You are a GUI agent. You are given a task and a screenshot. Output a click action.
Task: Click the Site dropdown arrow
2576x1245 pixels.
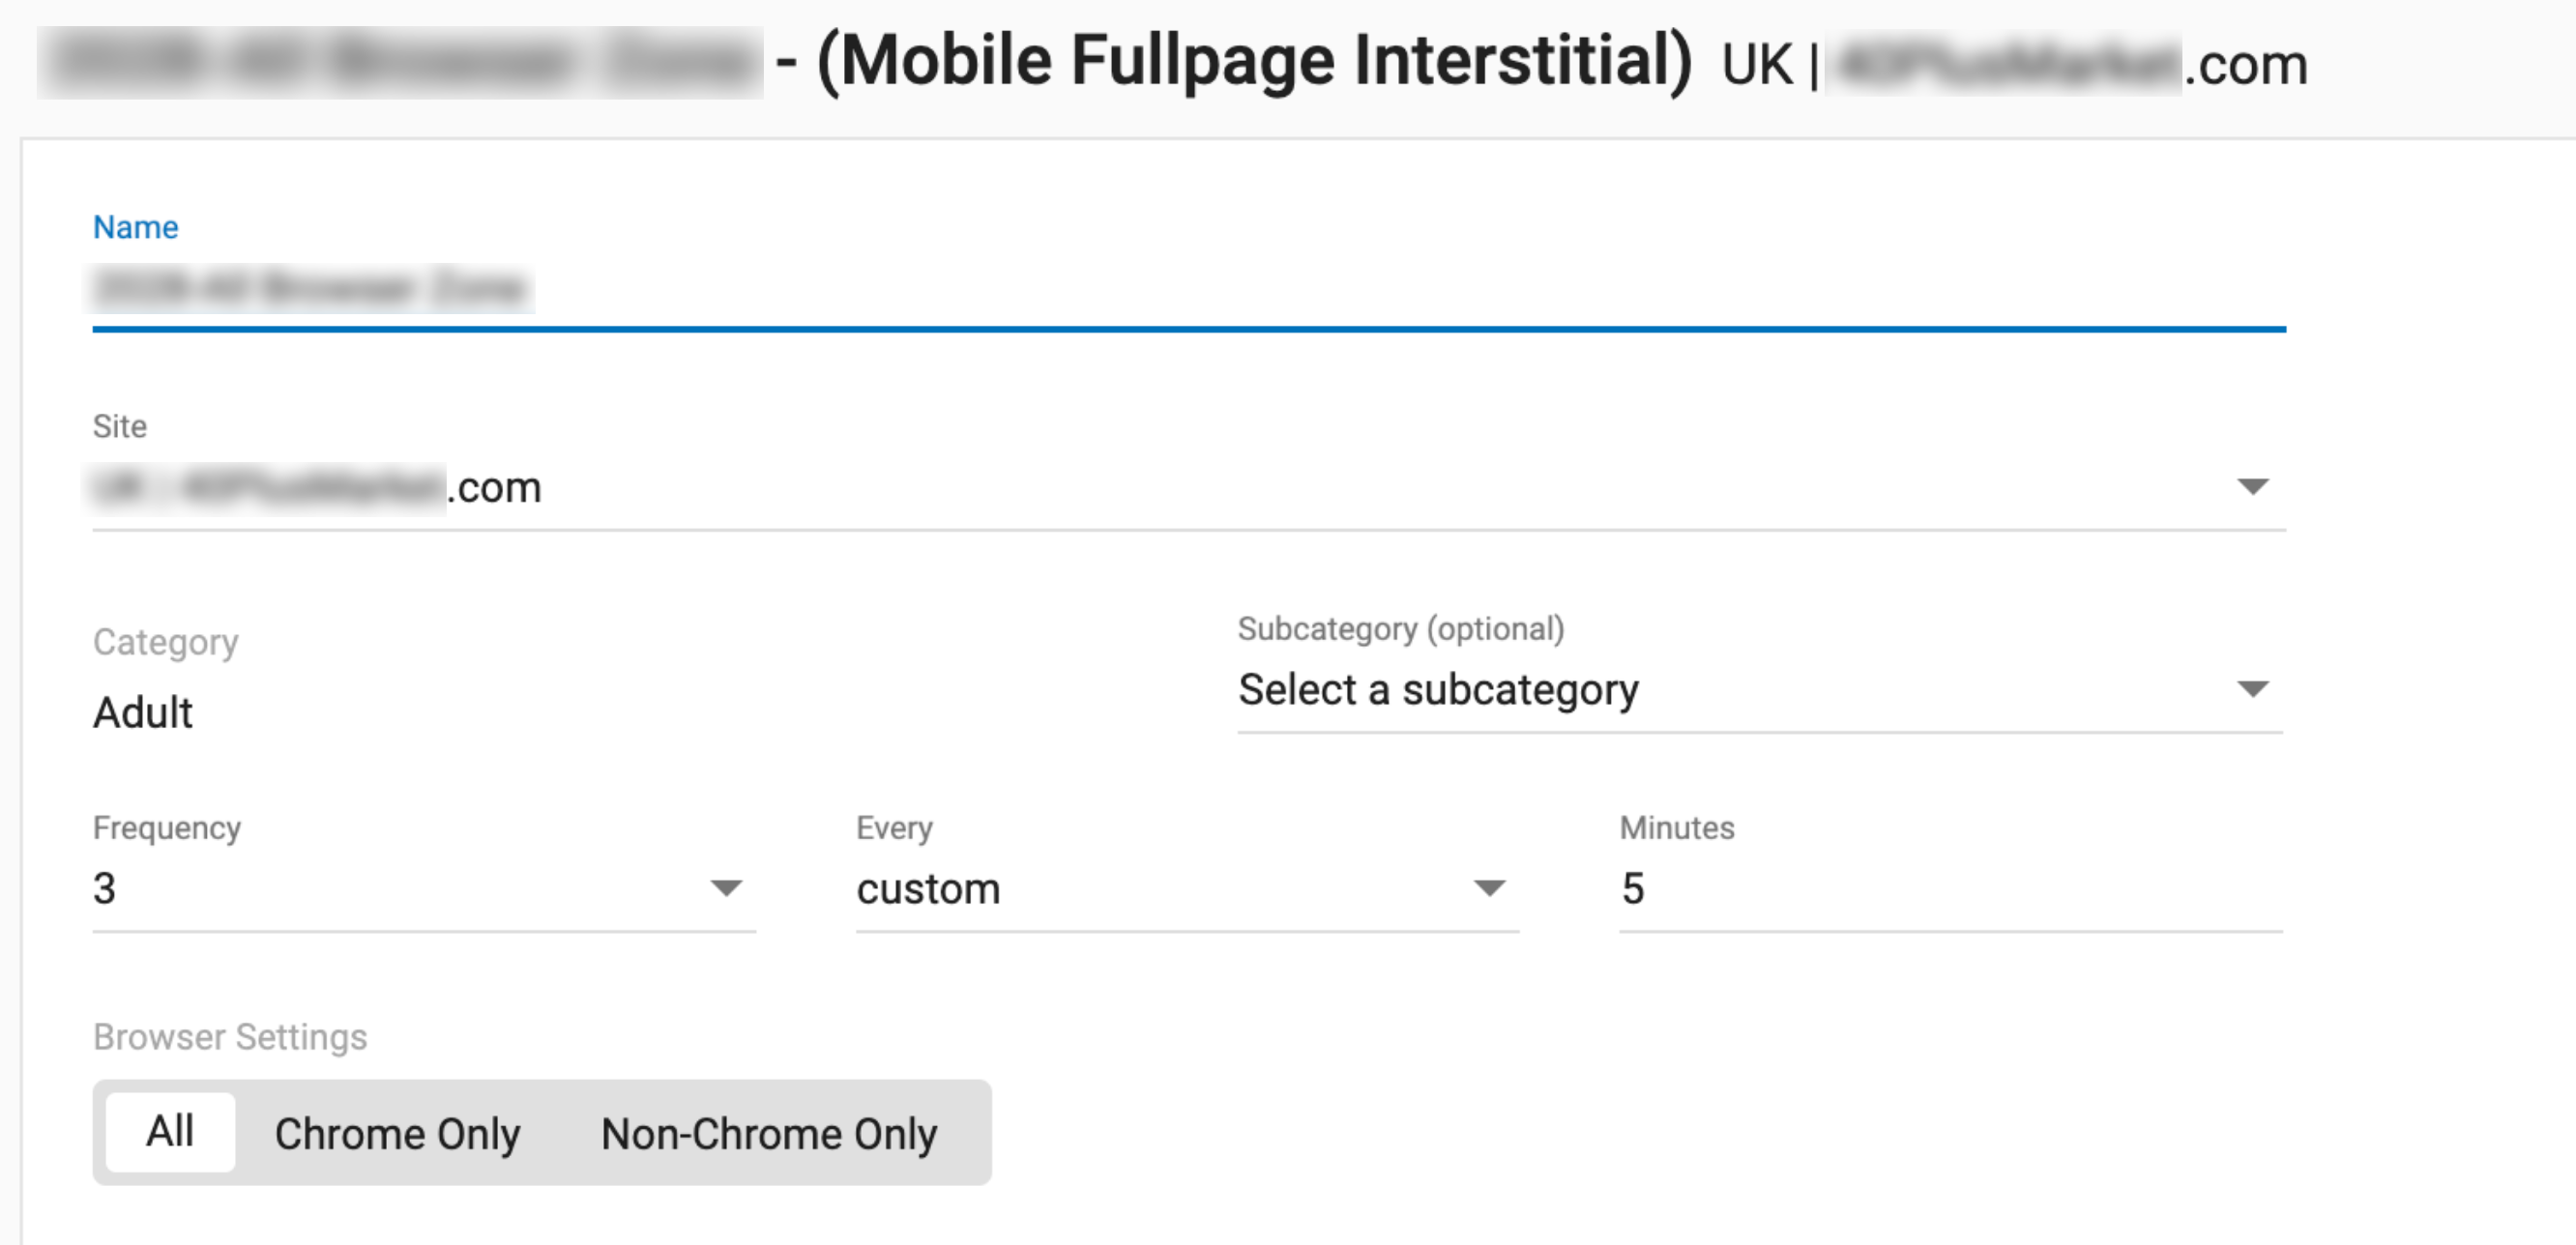point(2254,487)
